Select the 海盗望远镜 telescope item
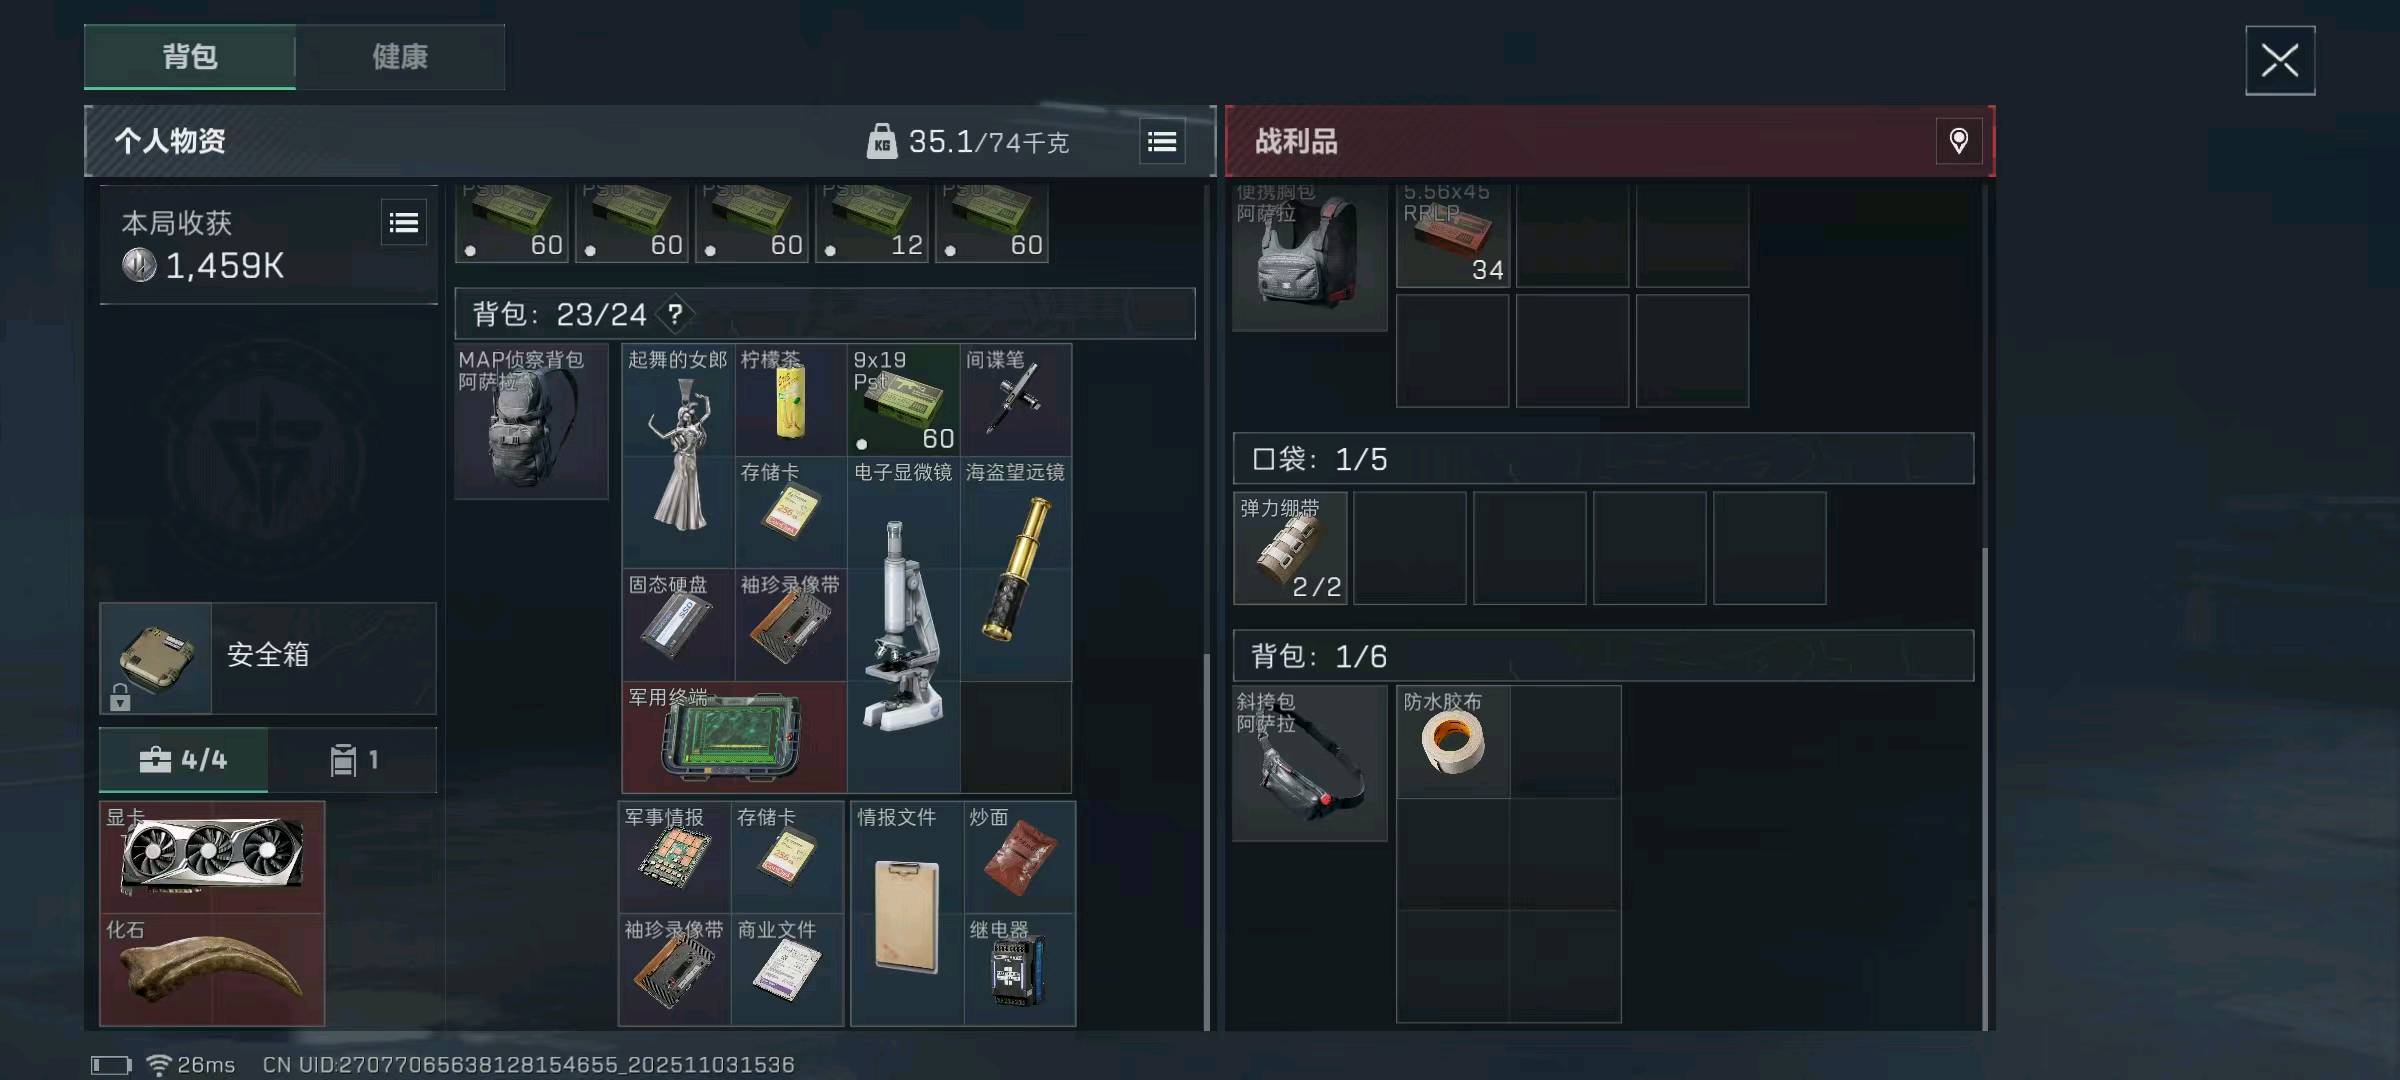The height and width of the screenshot is (1080, 2400). tap(1016, 569)
